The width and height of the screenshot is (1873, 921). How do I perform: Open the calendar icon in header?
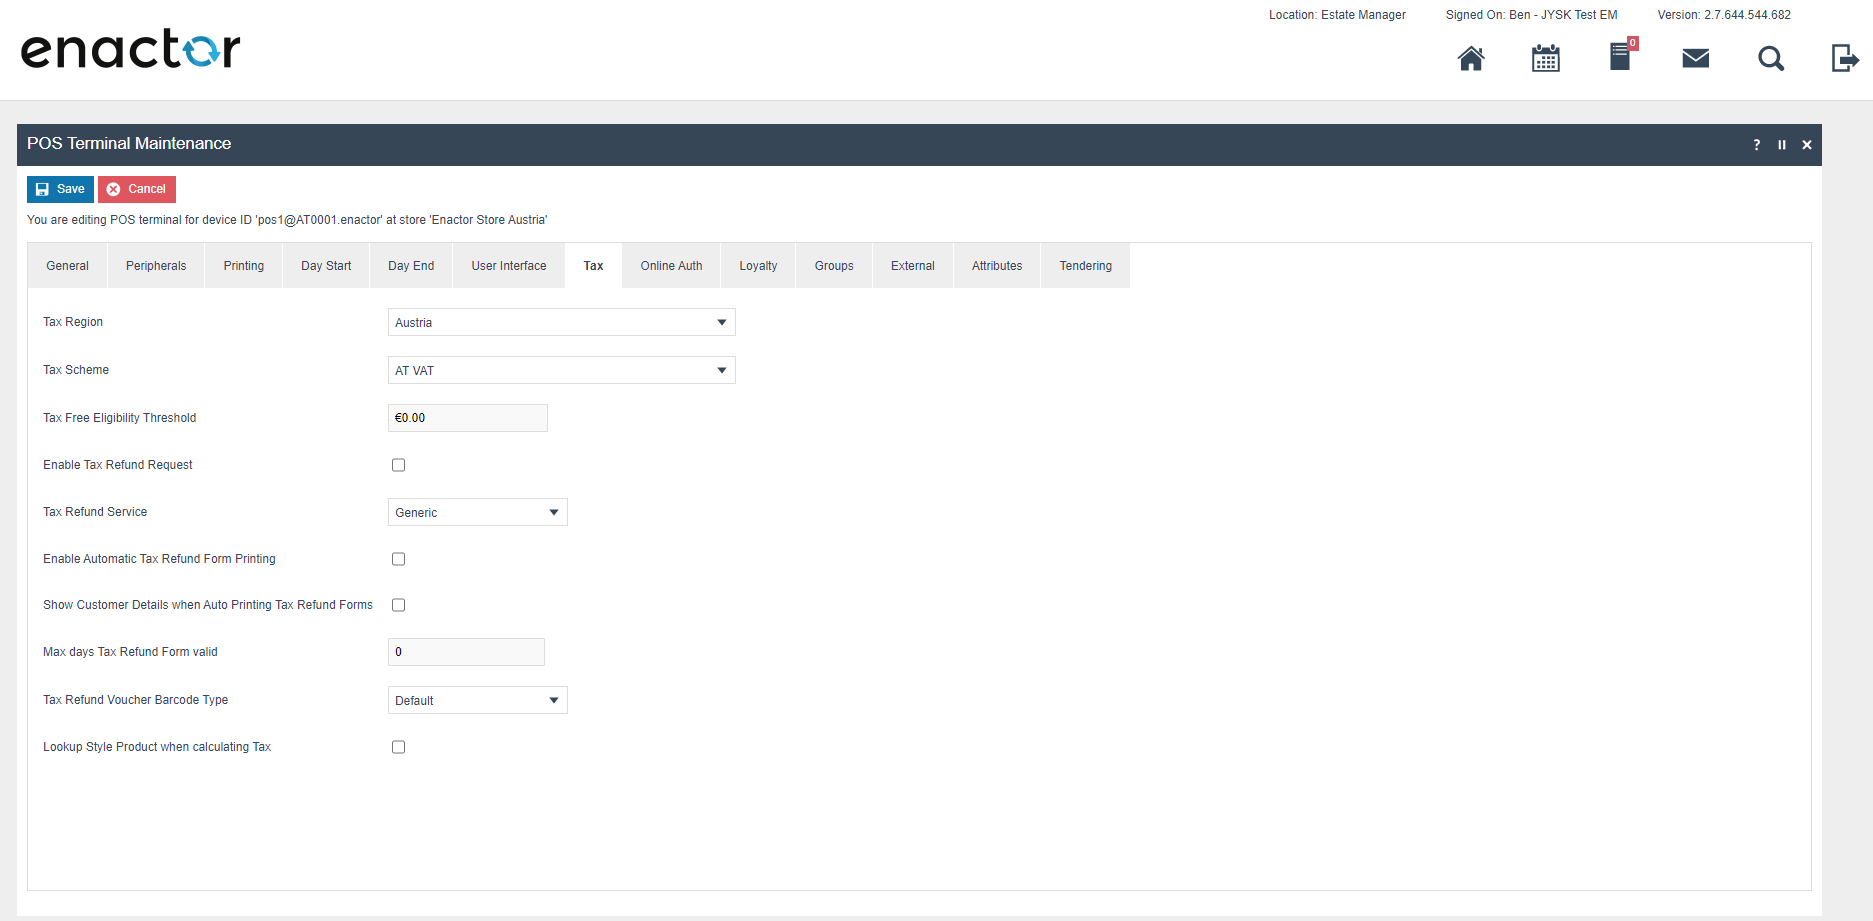1545,59
